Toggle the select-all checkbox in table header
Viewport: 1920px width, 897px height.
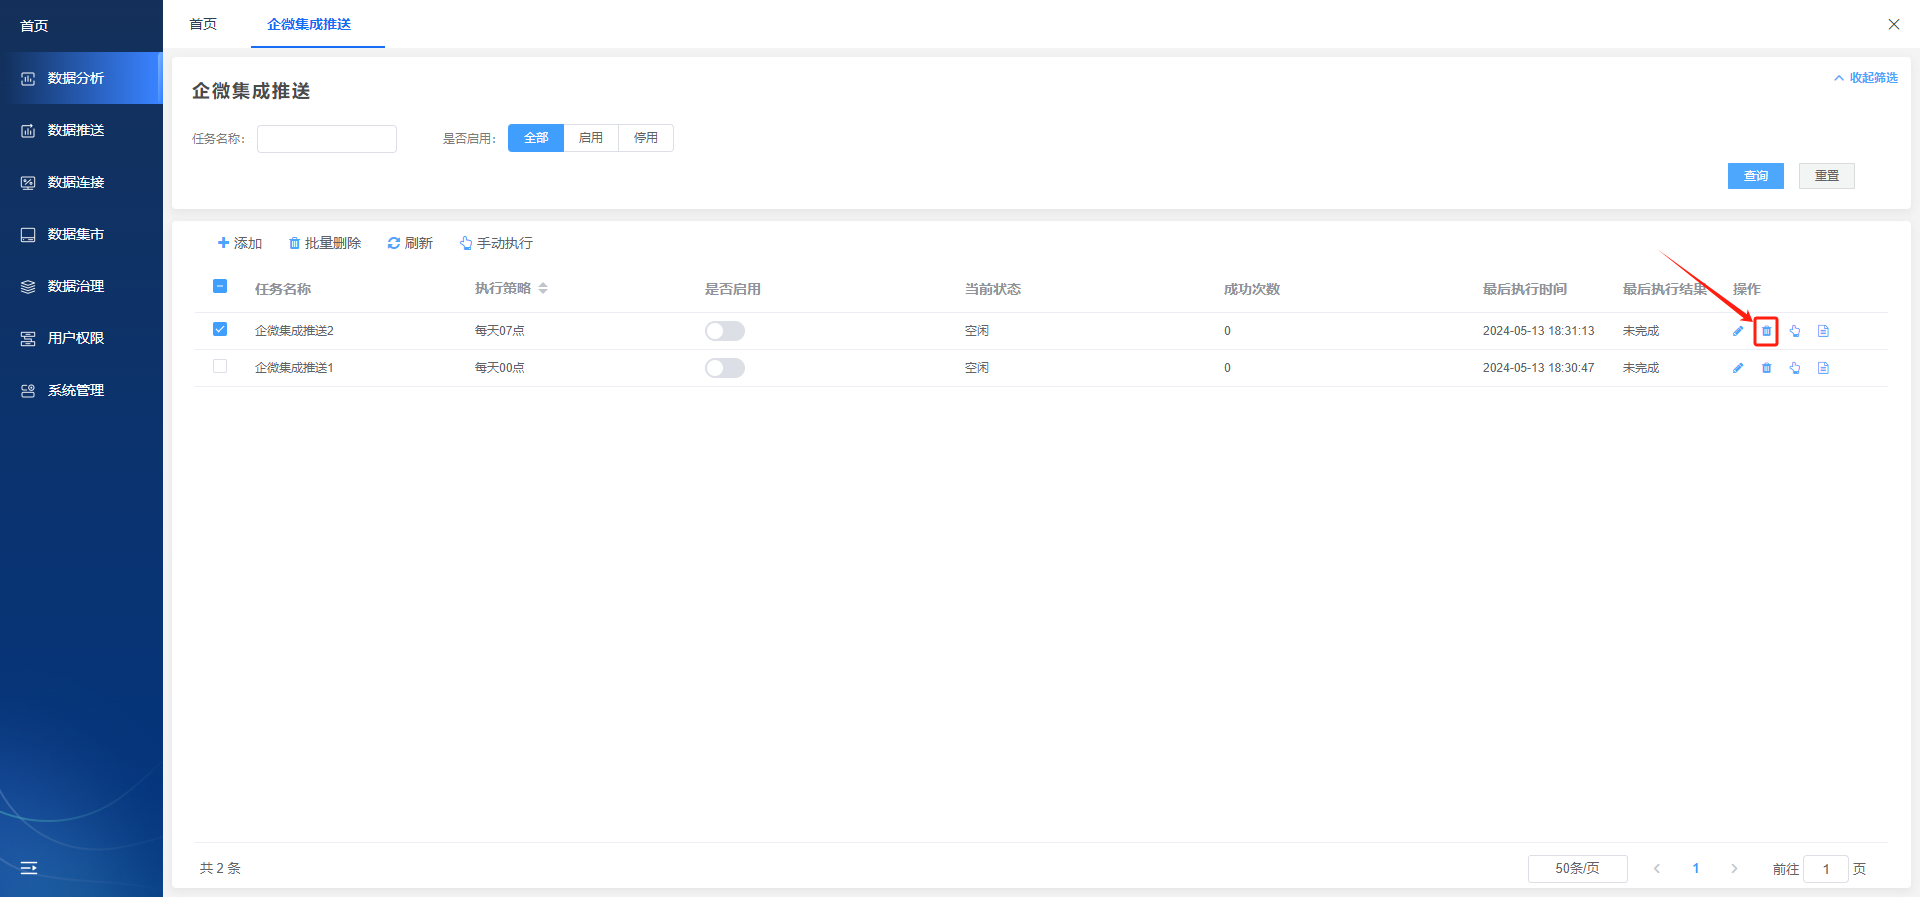point(220,286)
